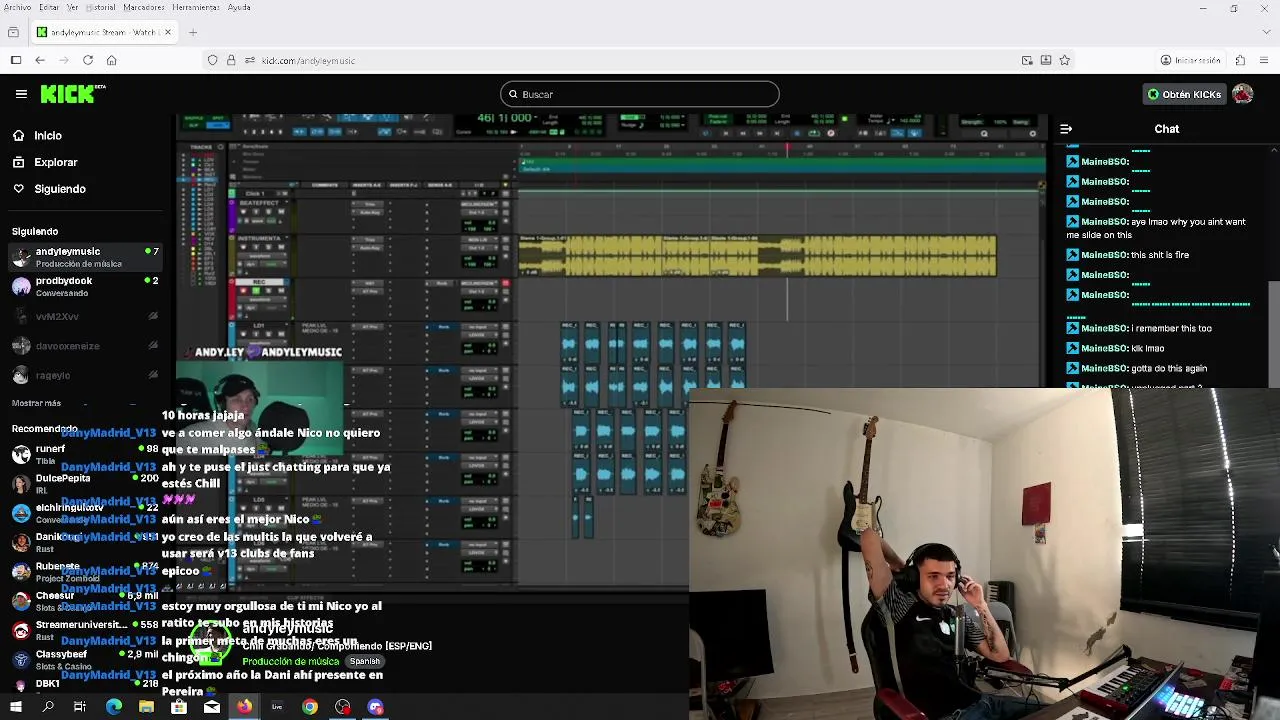Click the Explorar browse icon in sidebar
1280x720 pixels.
tap(18, 162)
